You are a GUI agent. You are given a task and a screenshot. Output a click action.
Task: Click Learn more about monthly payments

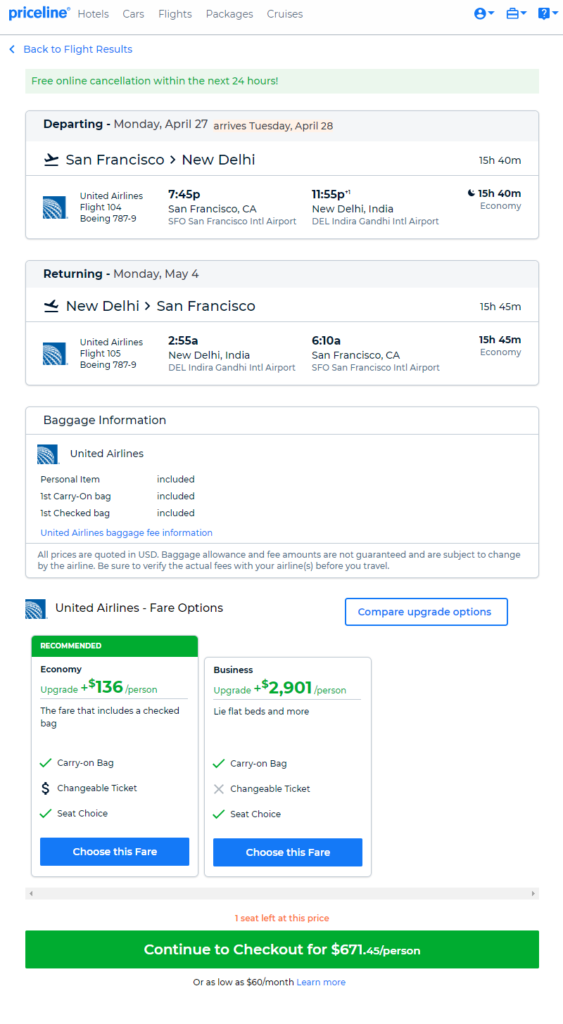coord(321,982)
